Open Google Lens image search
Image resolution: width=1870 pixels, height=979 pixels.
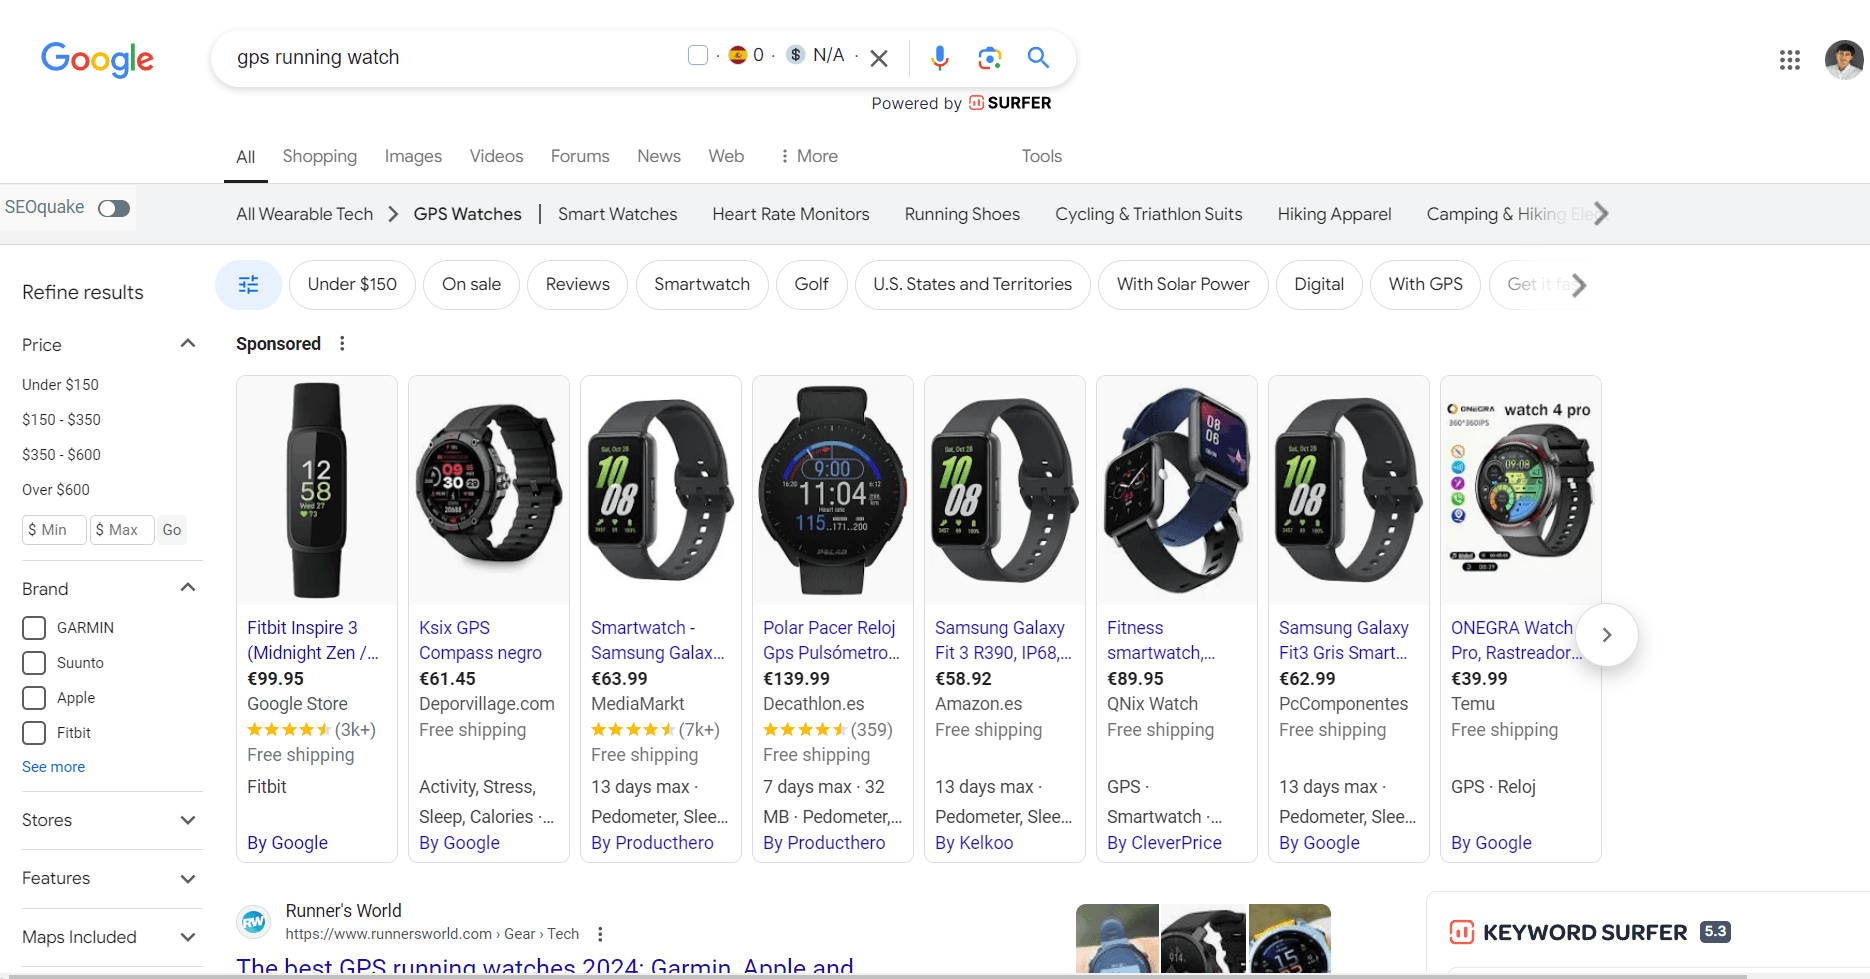(x=989, y=58)
